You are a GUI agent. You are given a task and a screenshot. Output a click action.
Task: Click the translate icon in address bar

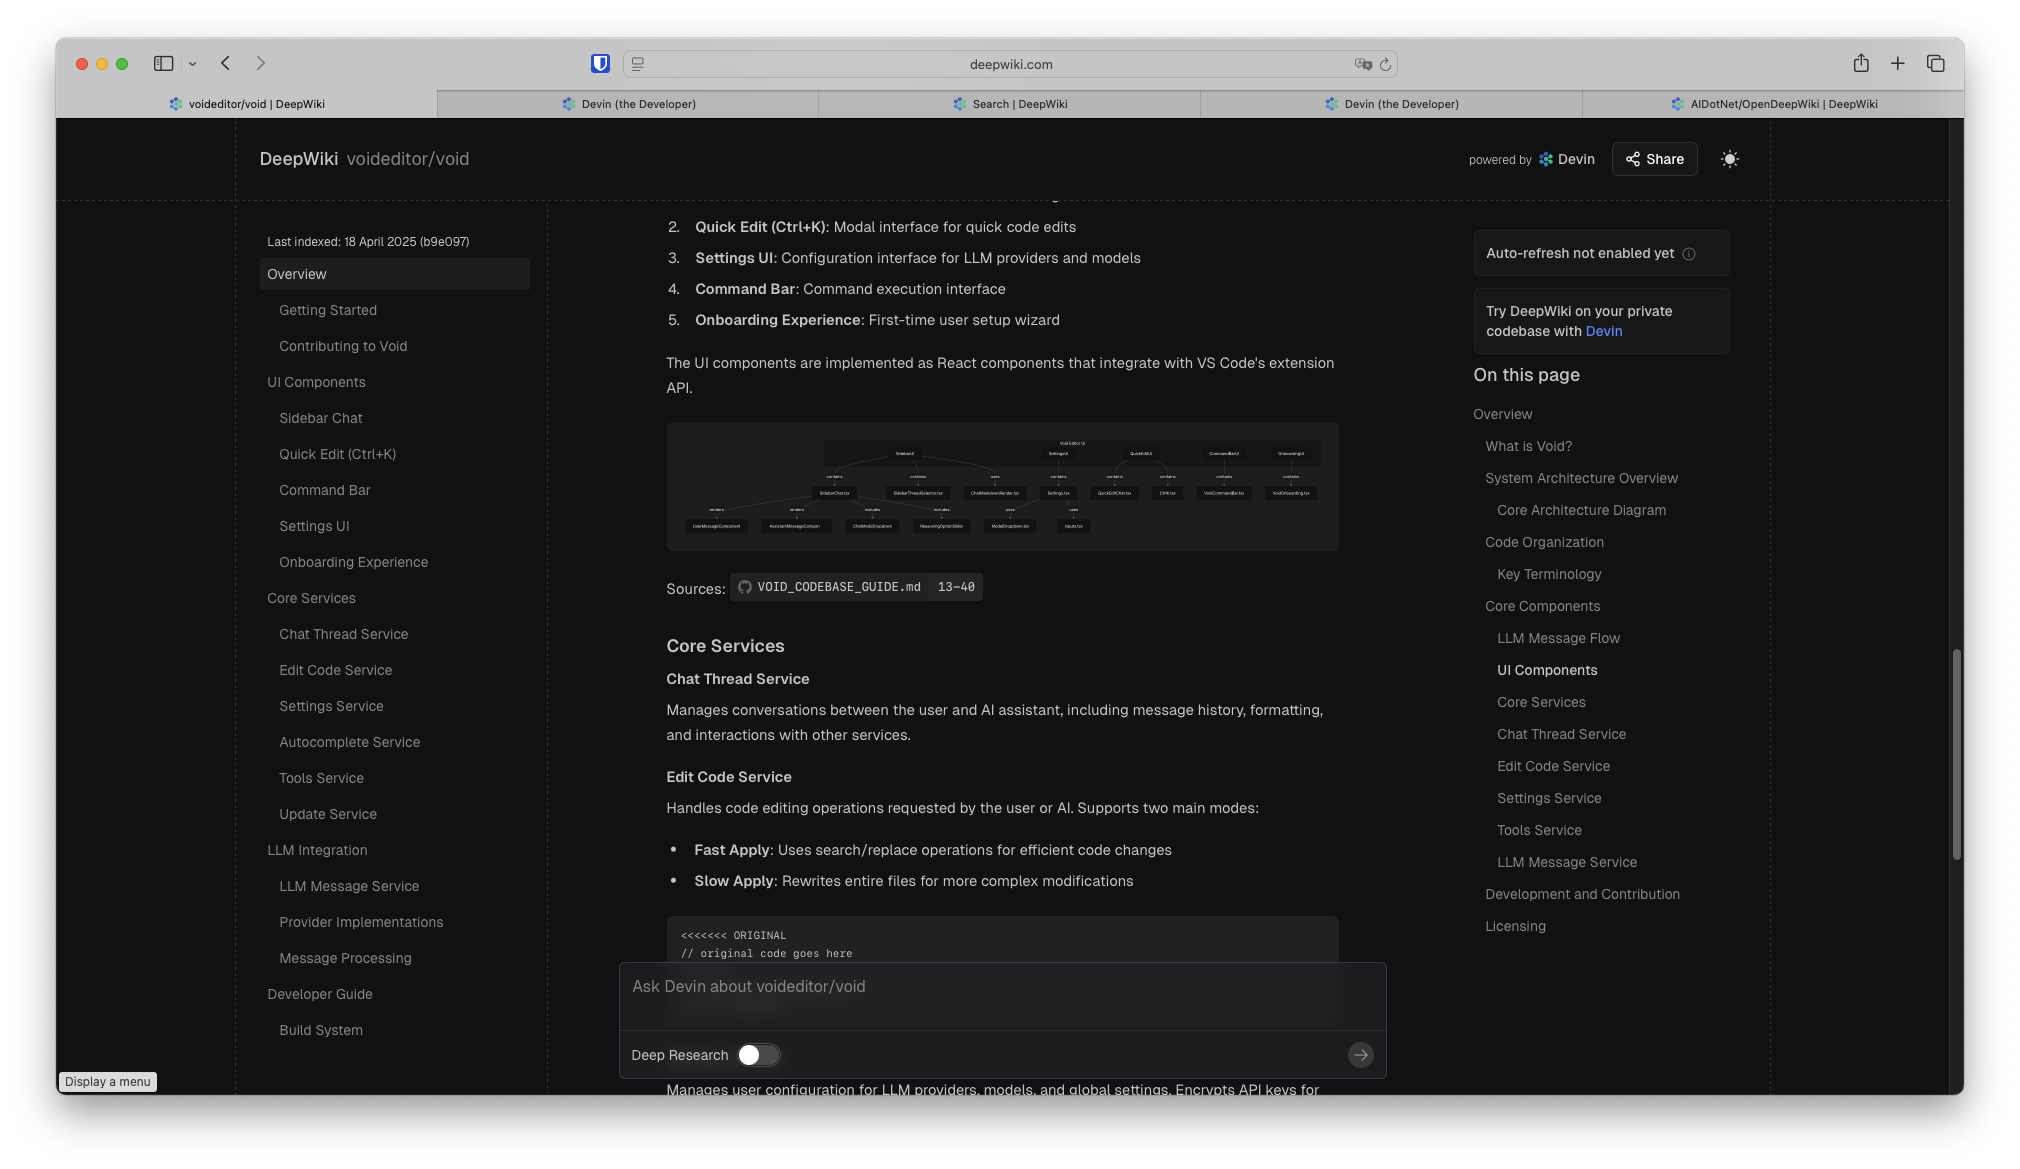coord(1362,64)
